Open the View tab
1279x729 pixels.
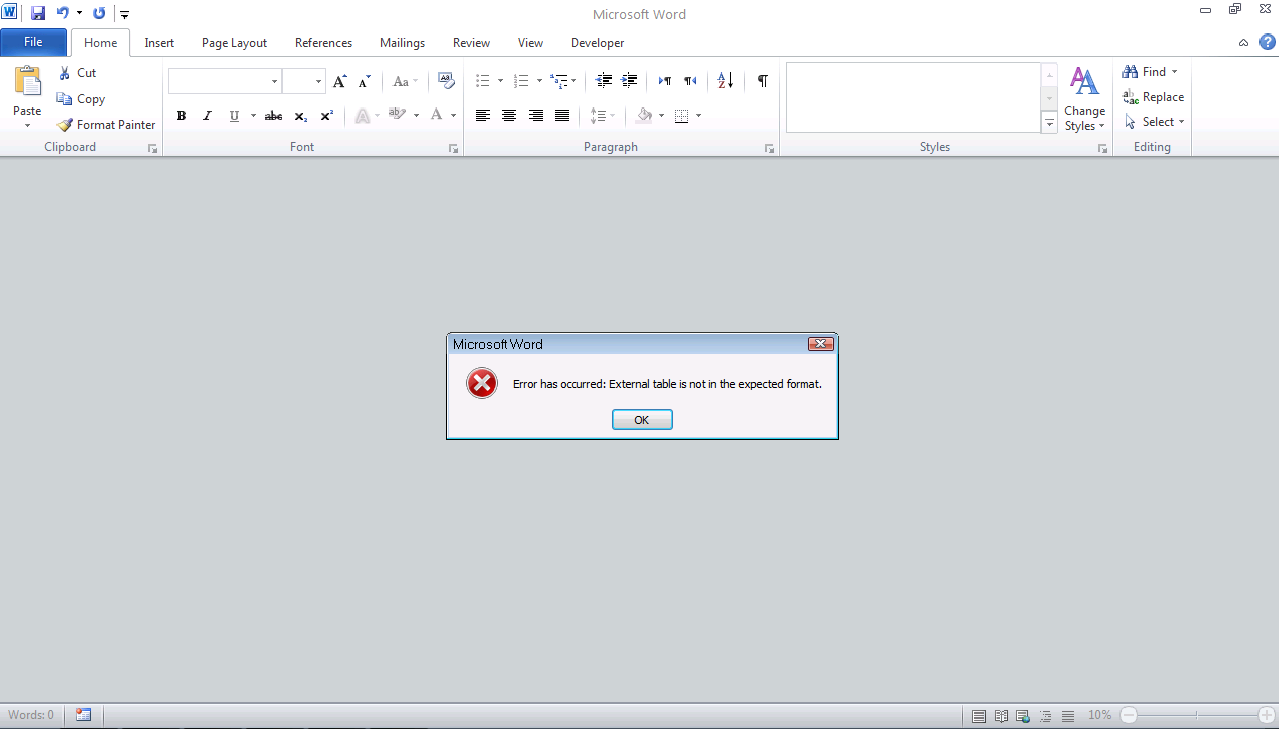(530, 43)
